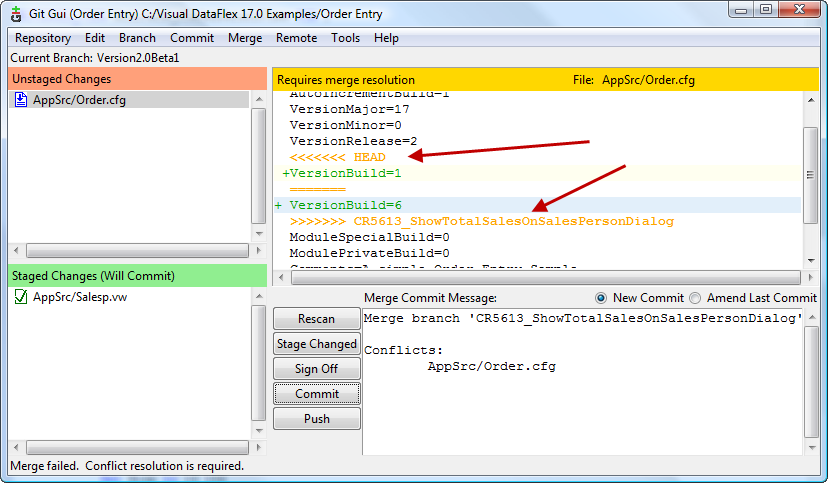Open the Merge menu
Image resolution: width=828 pixels, height=483 pixels.
[245, 38]
